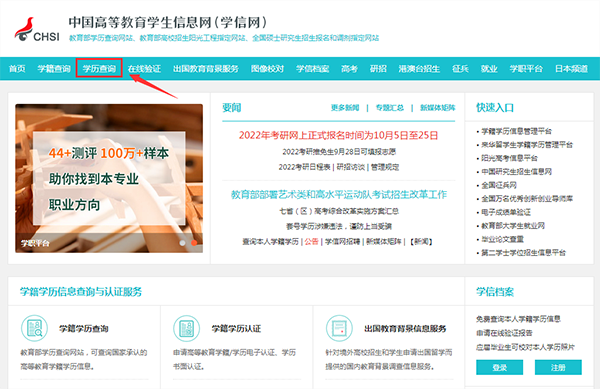This screenshot has width=600, height=389.
Task: Open 学信网招聘 link
Action: point(342,242)
